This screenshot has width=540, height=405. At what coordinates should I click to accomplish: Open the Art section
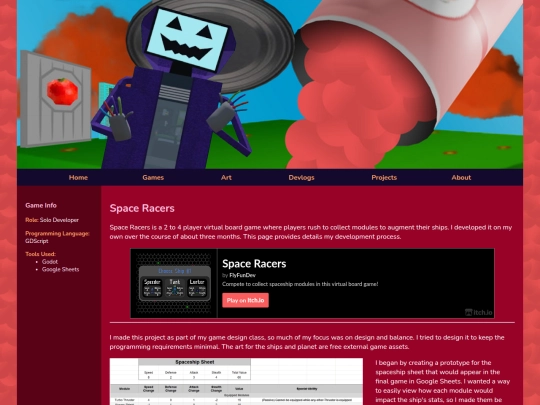[226, 177]
